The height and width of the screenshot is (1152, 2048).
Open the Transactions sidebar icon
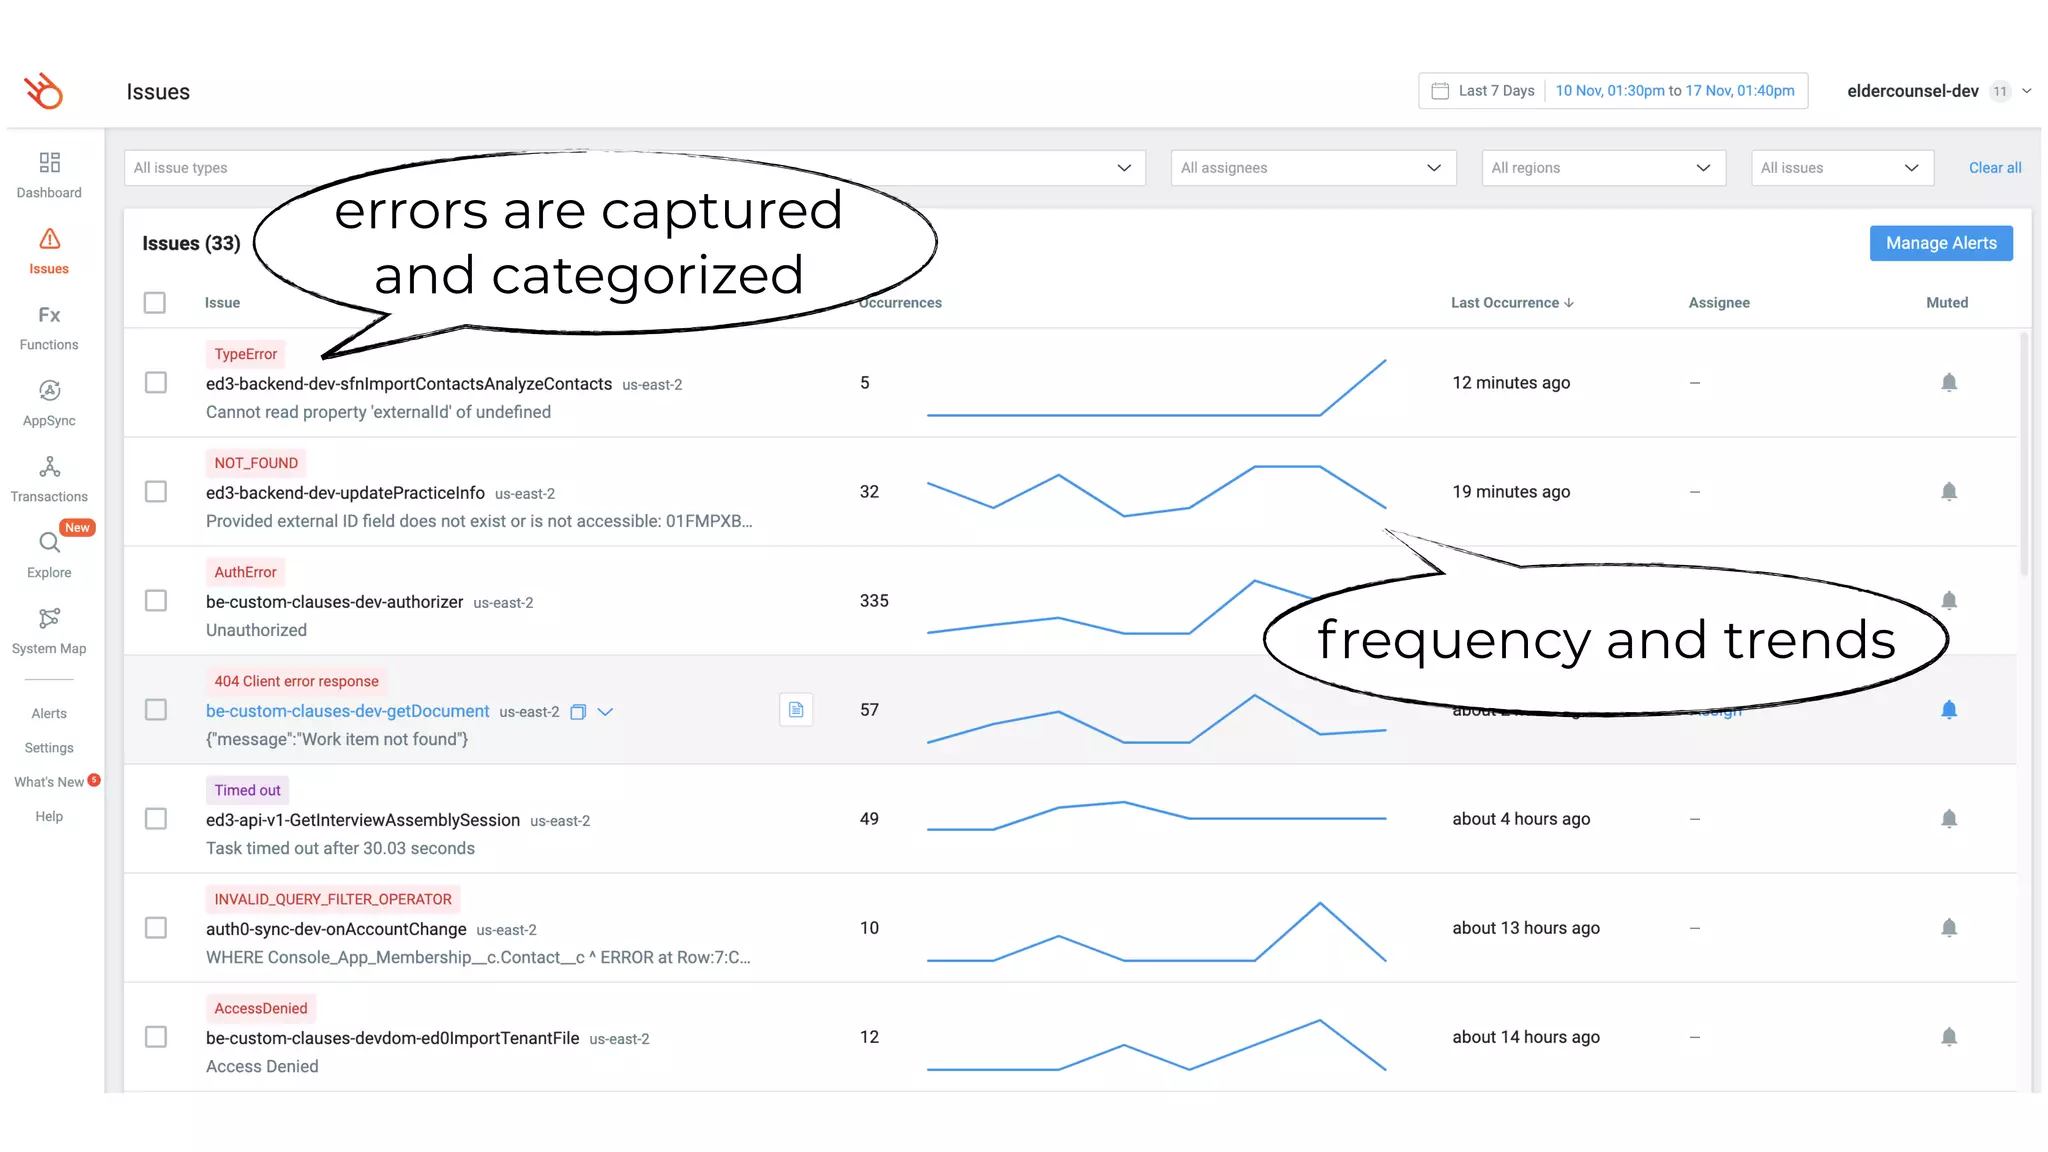click(49, 467)
